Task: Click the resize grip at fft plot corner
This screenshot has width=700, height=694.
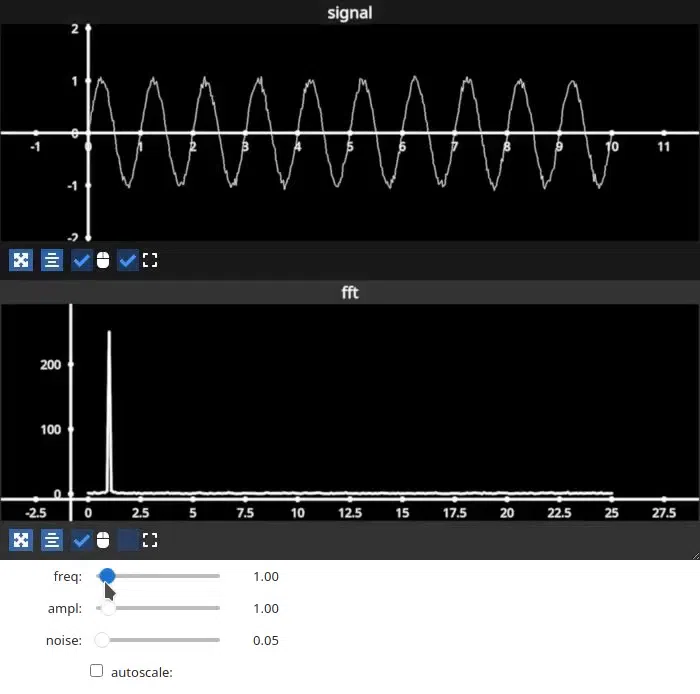Action: coord(693,553)
